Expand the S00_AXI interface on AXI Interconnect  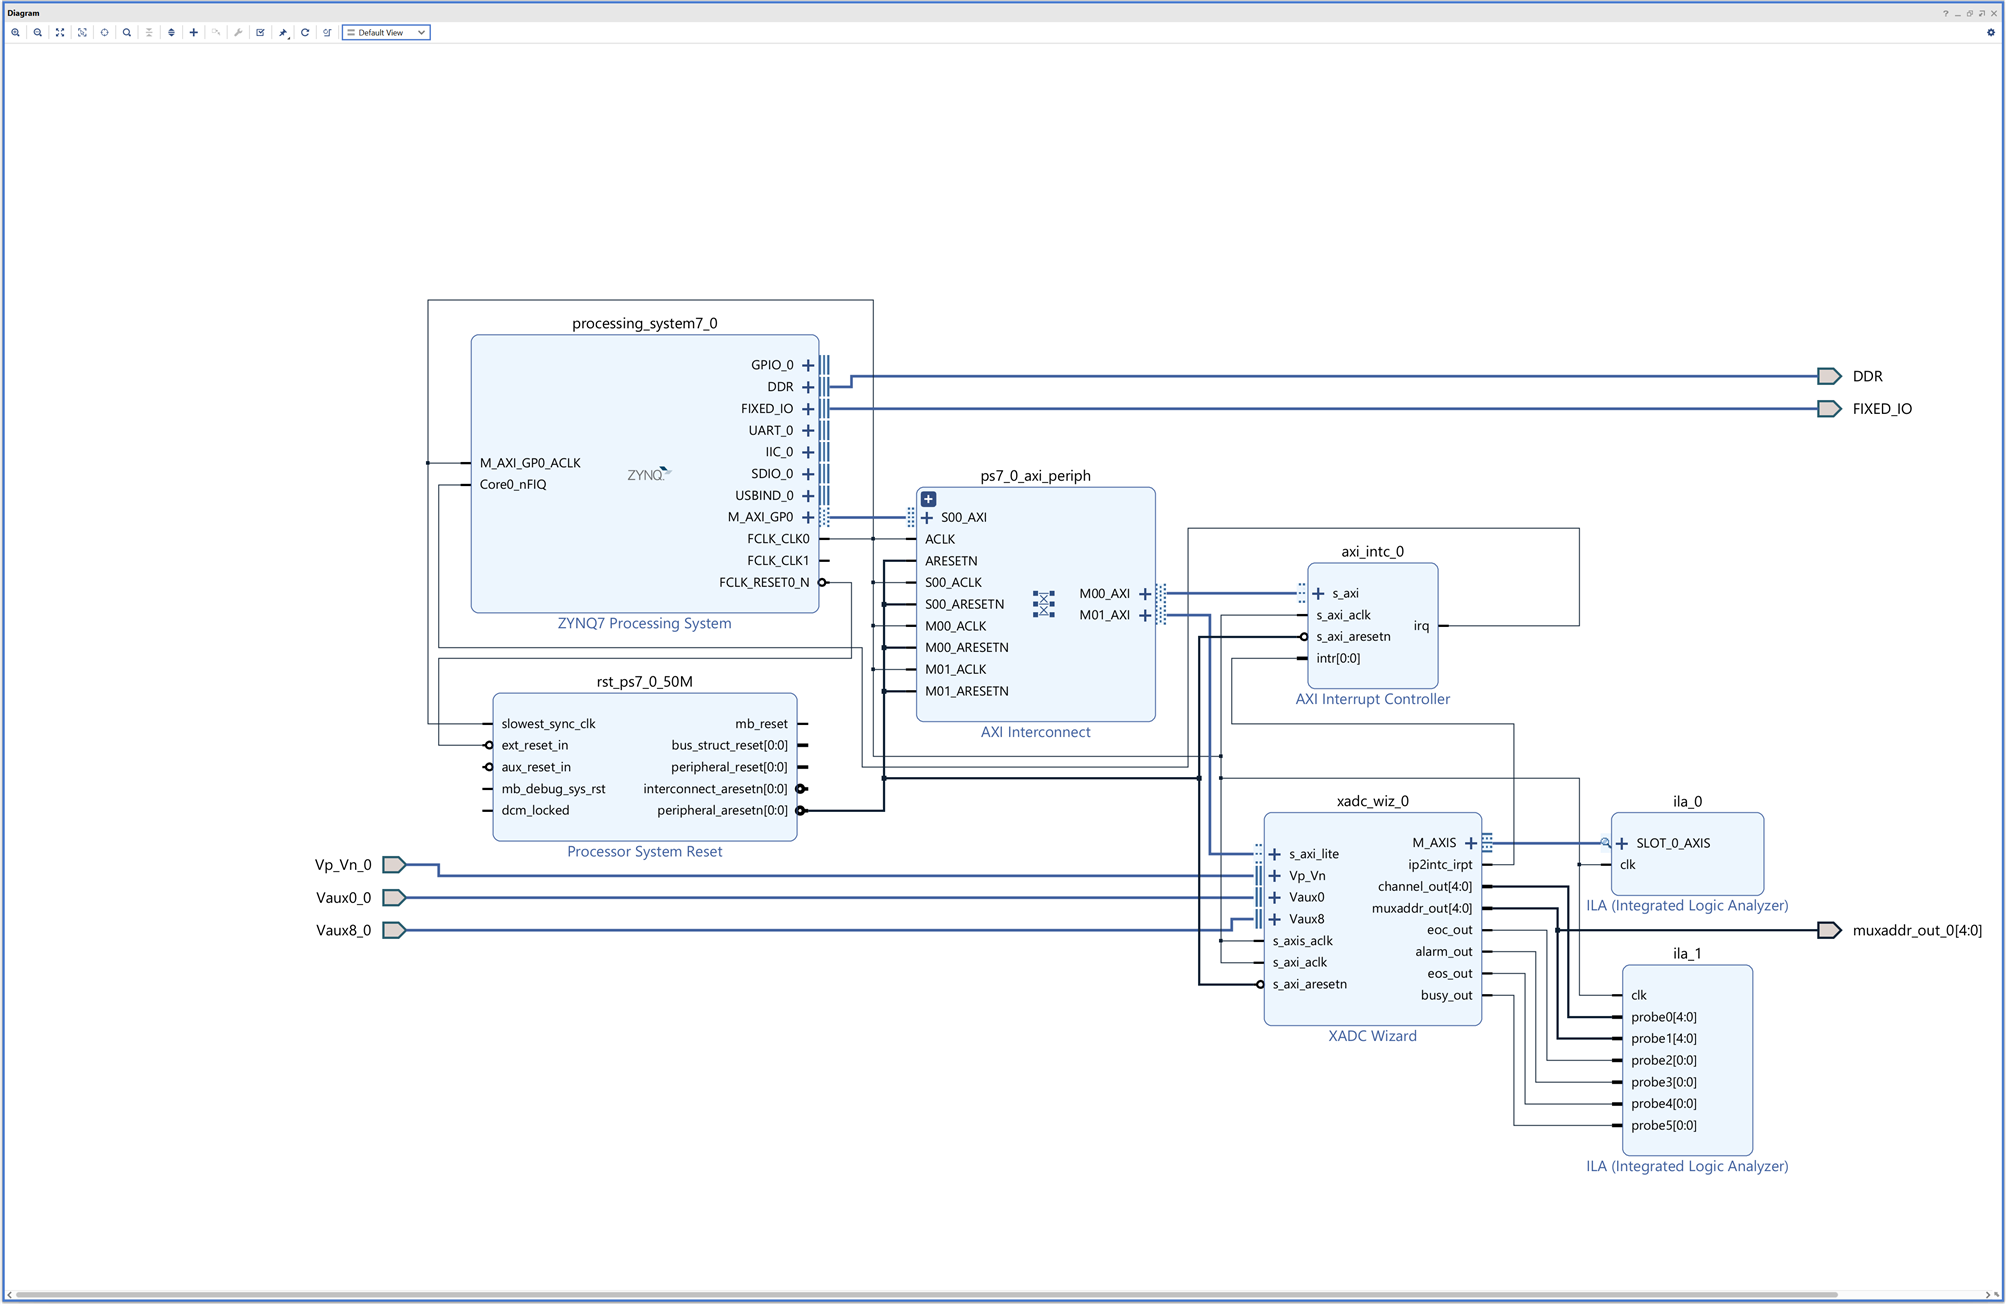927,517
